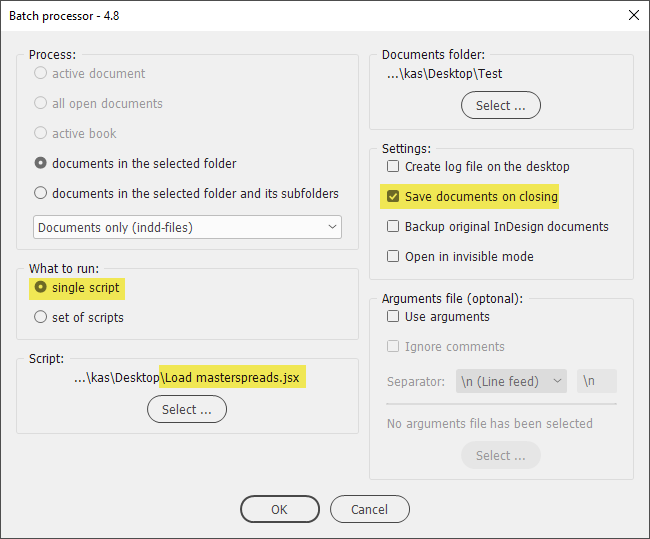The height and width of the screenshot is (539, 650).
Task: Confirm the batch with OK button
Action: 280,509
